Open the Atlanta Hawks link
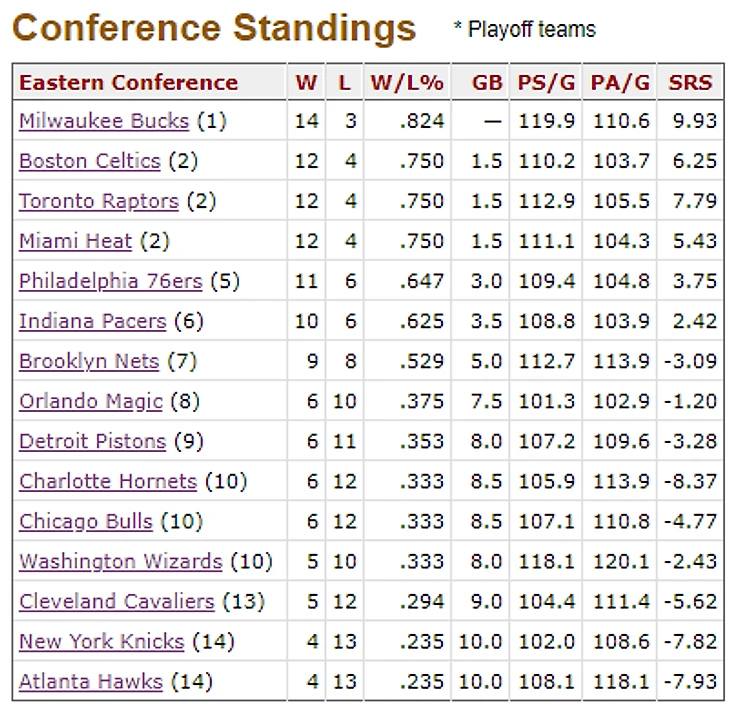 pyautogui.click(x=90, y=681)
